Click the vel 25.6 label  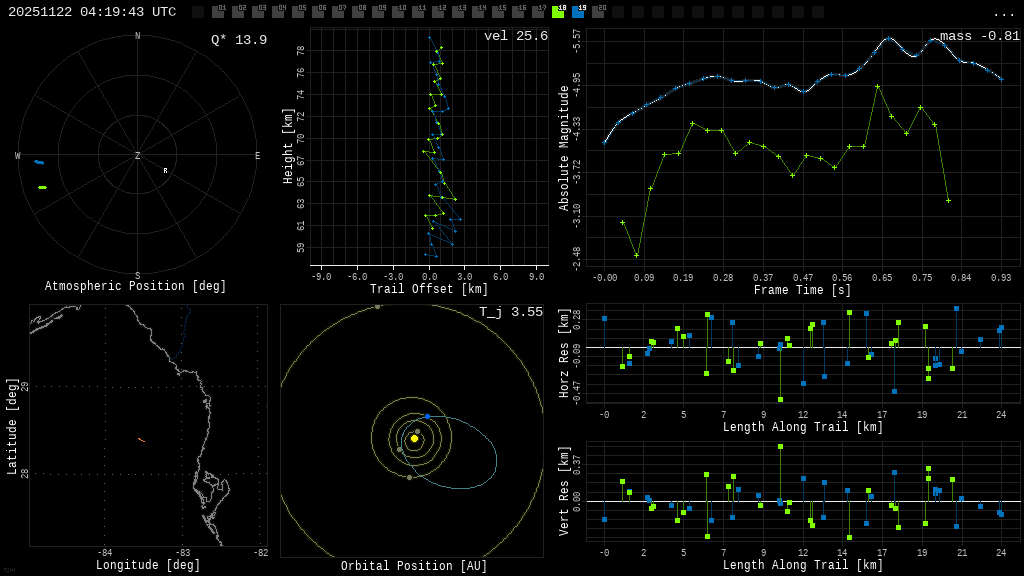tap(515, 36)
